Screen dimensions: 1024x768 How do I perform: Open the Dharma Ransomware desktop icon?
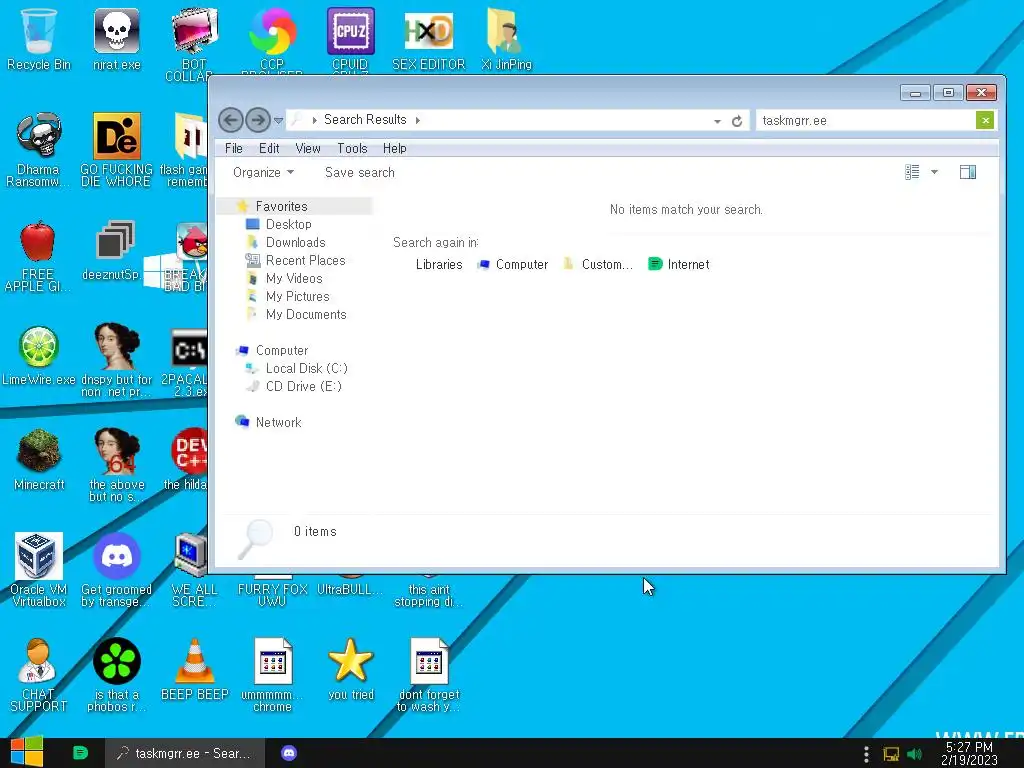coord(39,150)
